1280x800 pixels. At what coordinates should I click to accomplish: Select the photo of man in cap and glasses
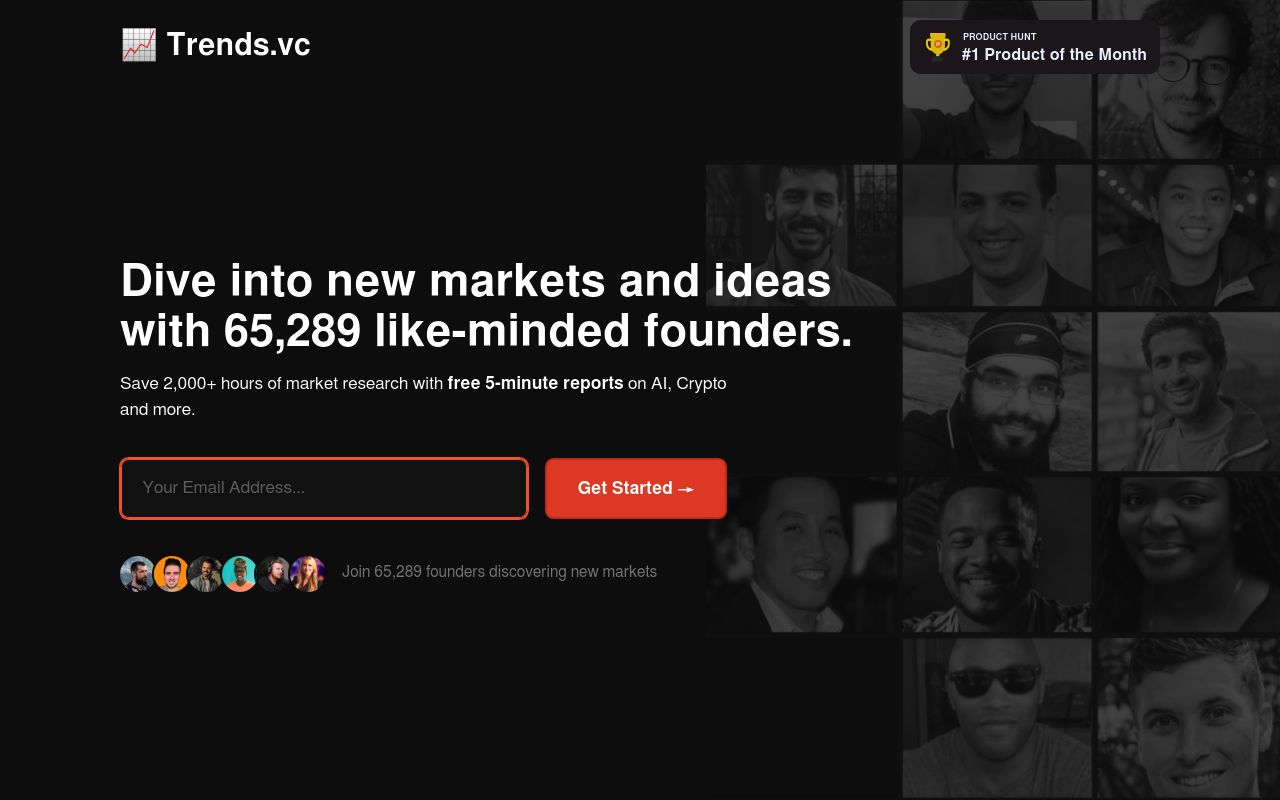997,391
